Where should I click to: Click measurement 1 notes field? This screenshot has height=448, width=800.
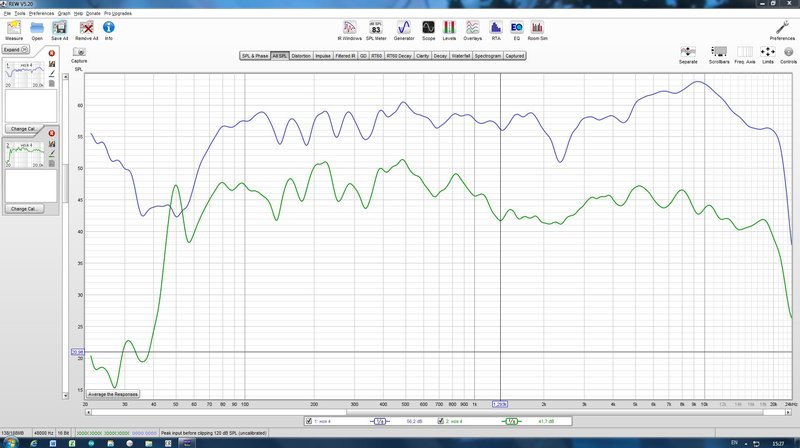(31, 106)
